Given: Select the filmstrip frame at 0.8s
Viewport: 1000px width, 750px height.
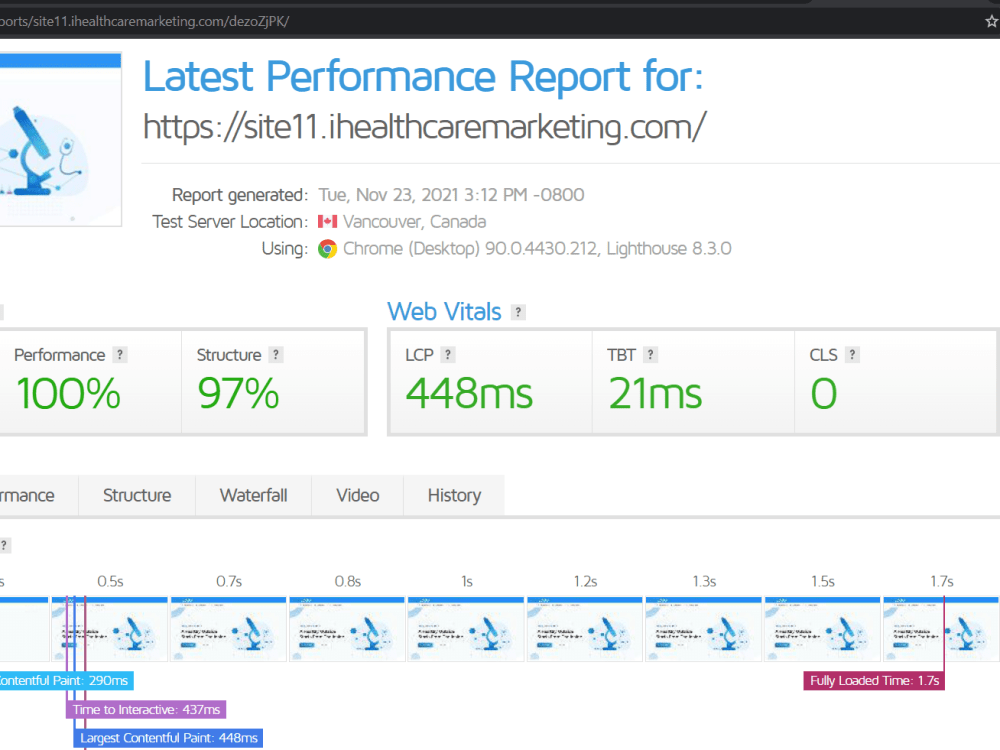Looking at the screenshot, I should click(x=347, y=629).
